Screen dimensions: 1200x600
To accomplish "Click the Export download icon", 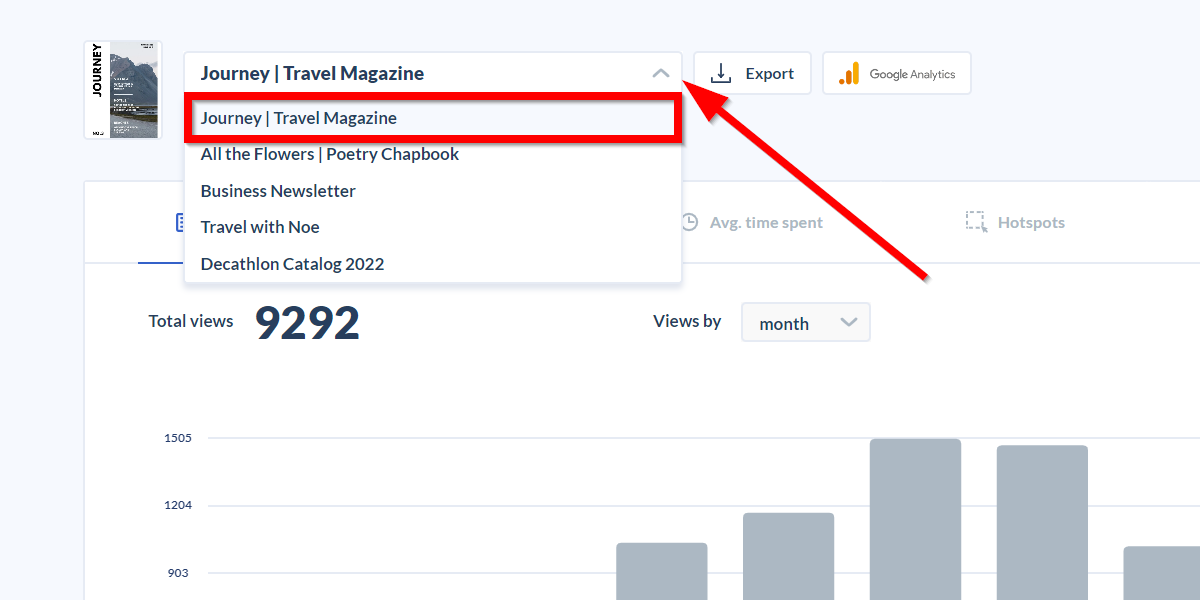I will [720, 74].
